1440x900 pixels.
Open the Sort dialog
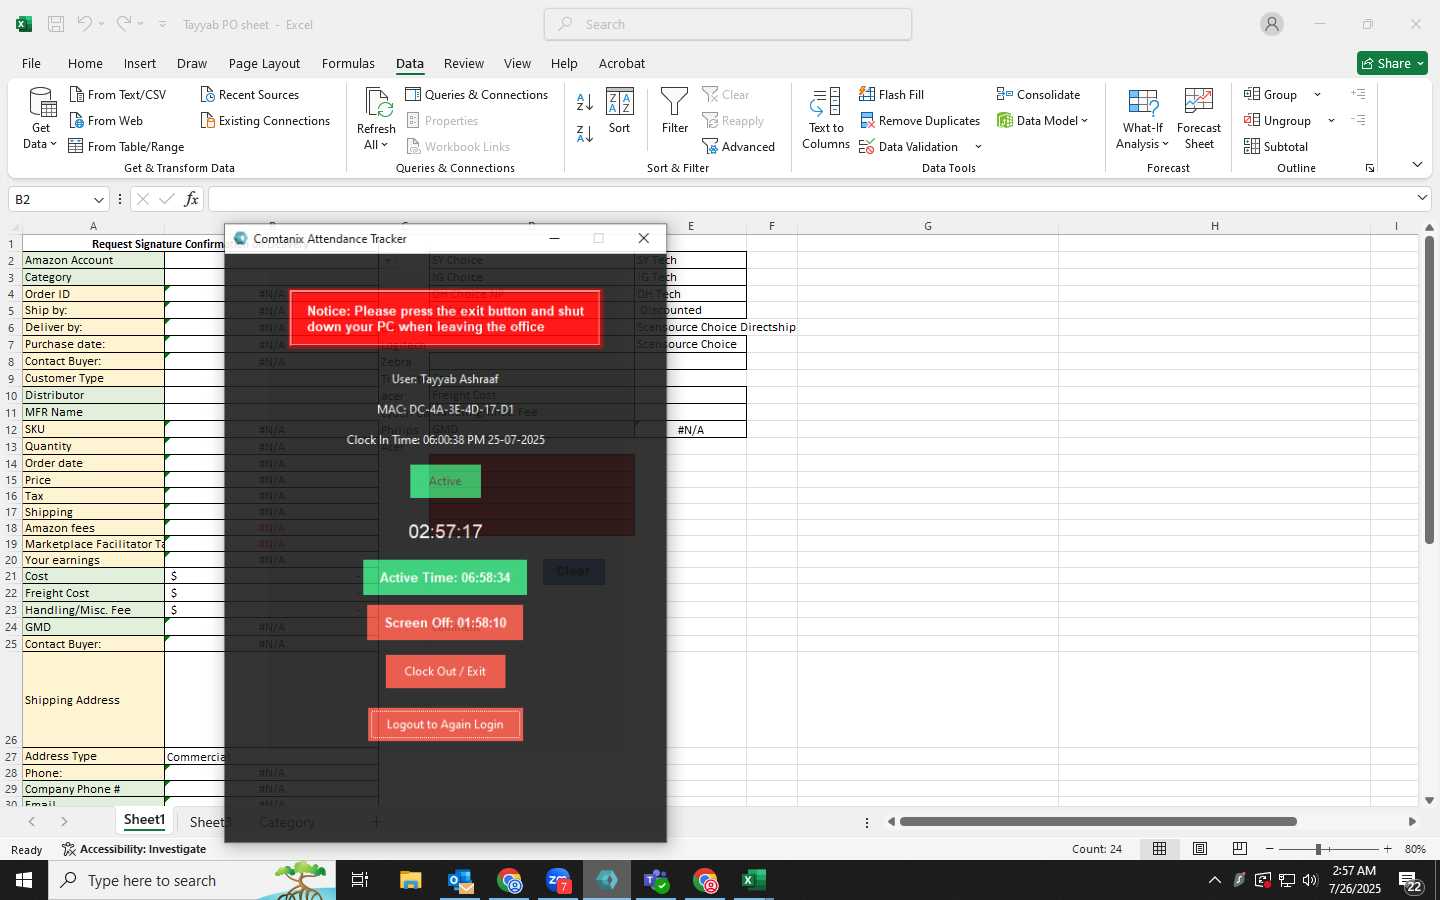(620, 111)
